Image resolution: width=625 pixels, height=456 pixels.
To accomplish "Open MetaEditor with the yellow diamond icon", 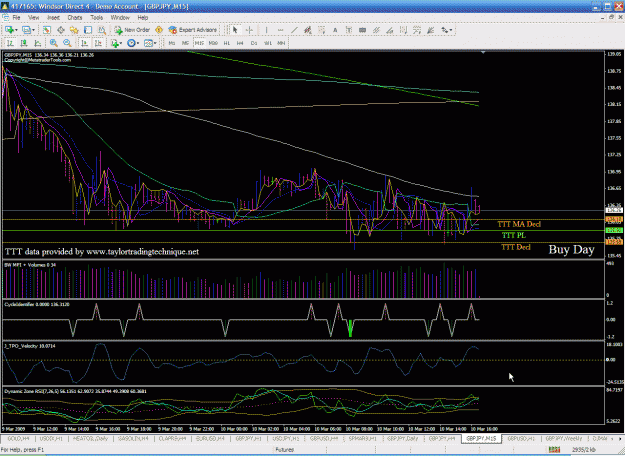I will (x=159, y=30).
